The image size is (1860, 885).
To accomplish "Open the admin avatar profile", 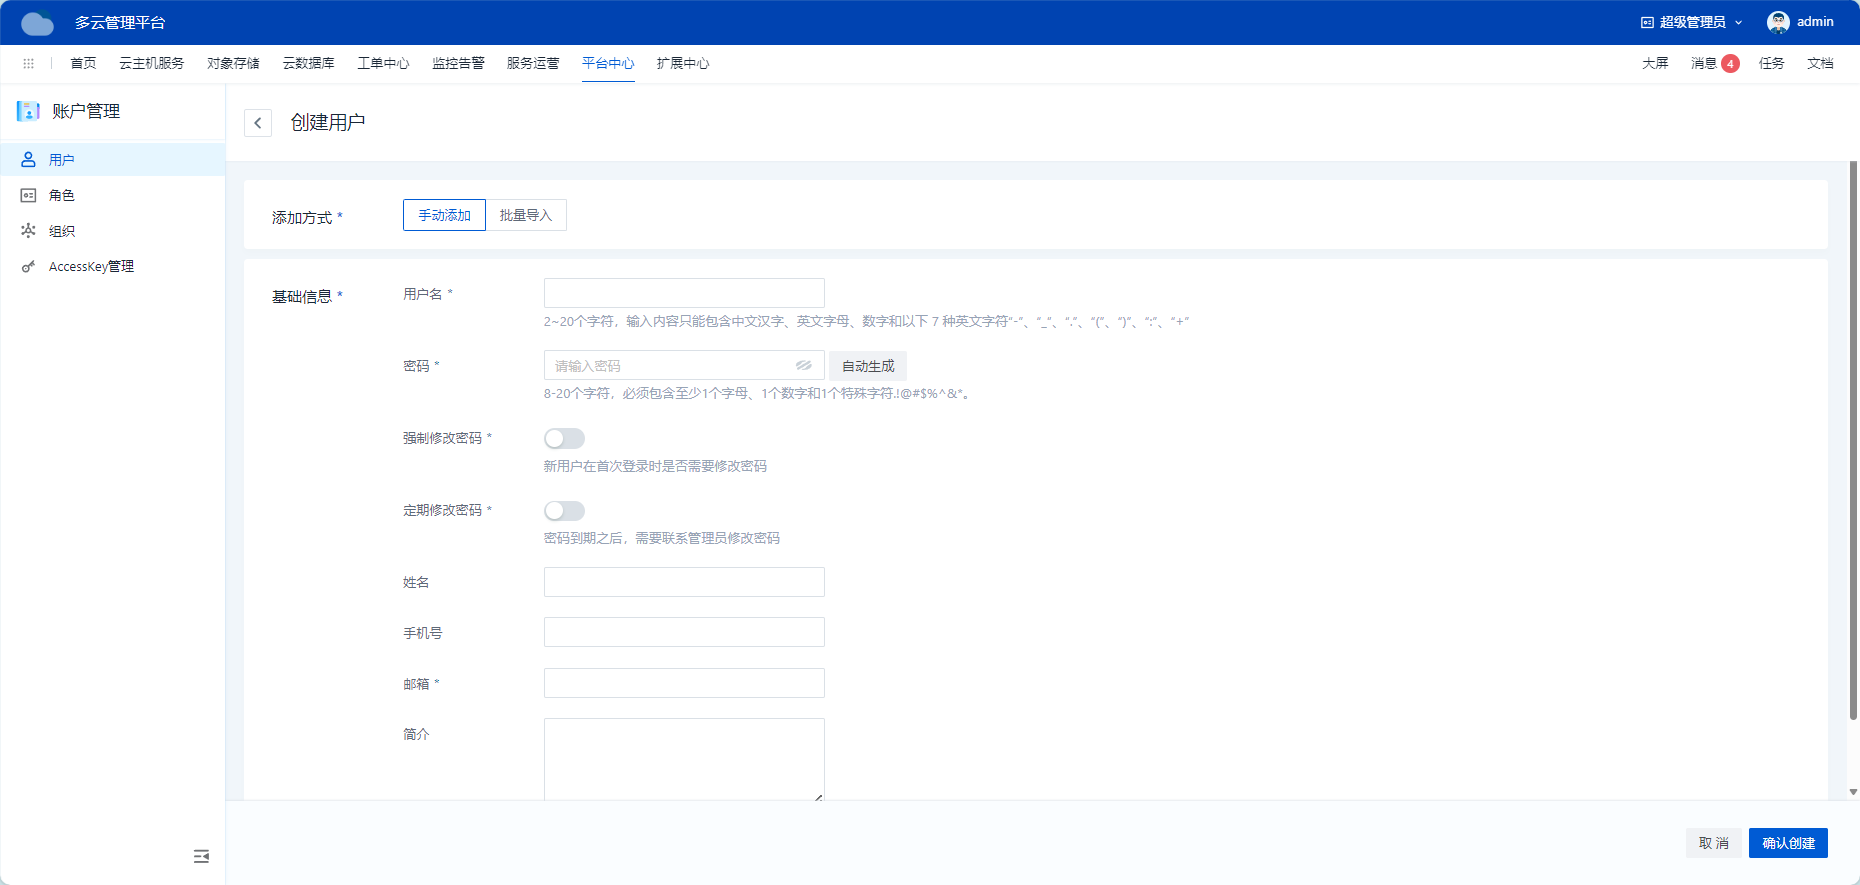I will point(1778,22).
